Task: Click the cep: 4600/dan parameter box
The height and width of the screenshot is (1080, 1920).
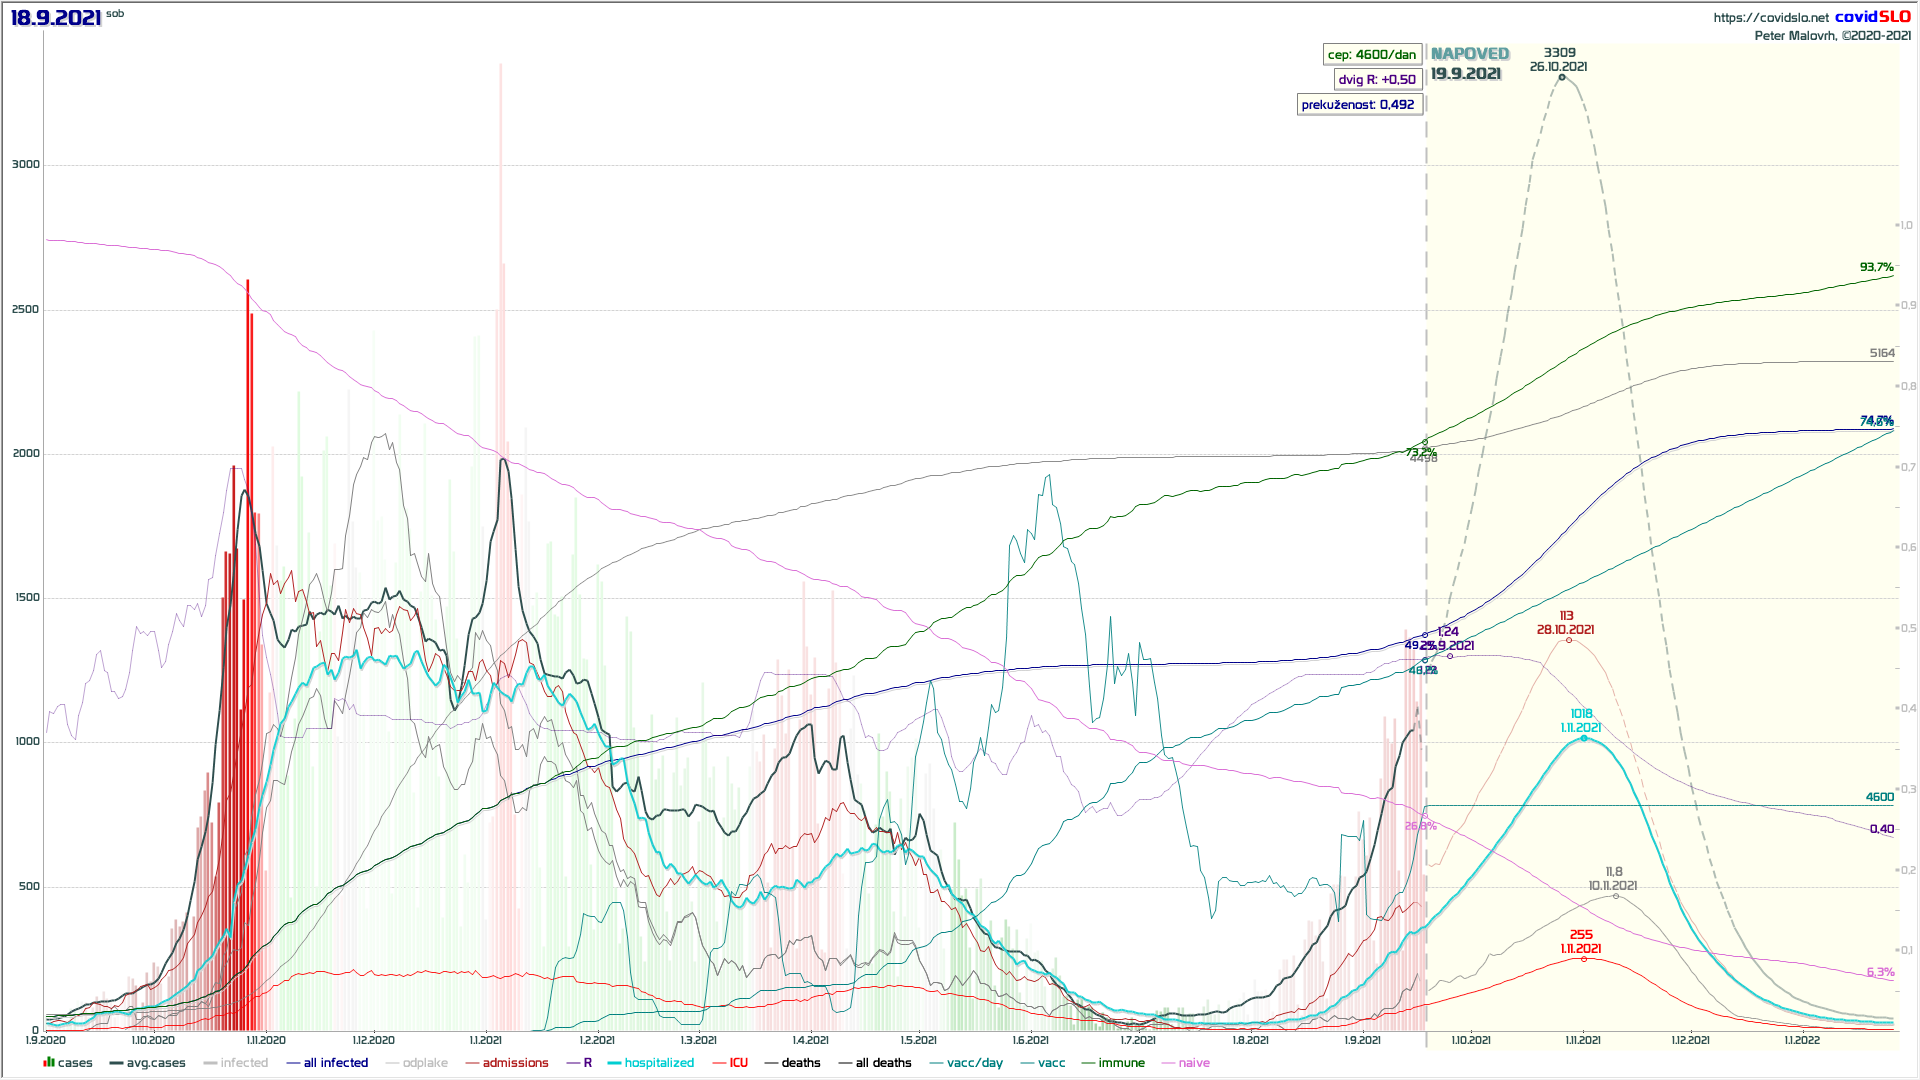Action: (1371, 54)
